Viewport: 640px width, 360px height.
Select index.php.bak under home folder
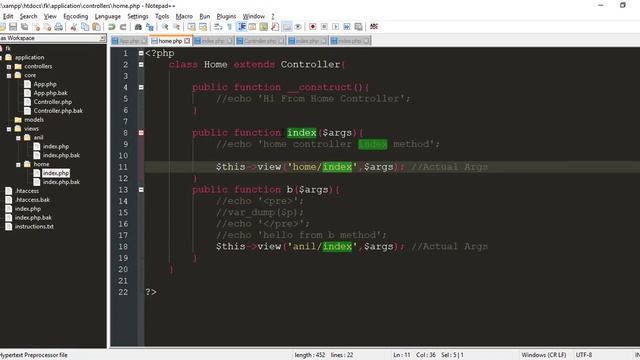[x=61, y=182]
